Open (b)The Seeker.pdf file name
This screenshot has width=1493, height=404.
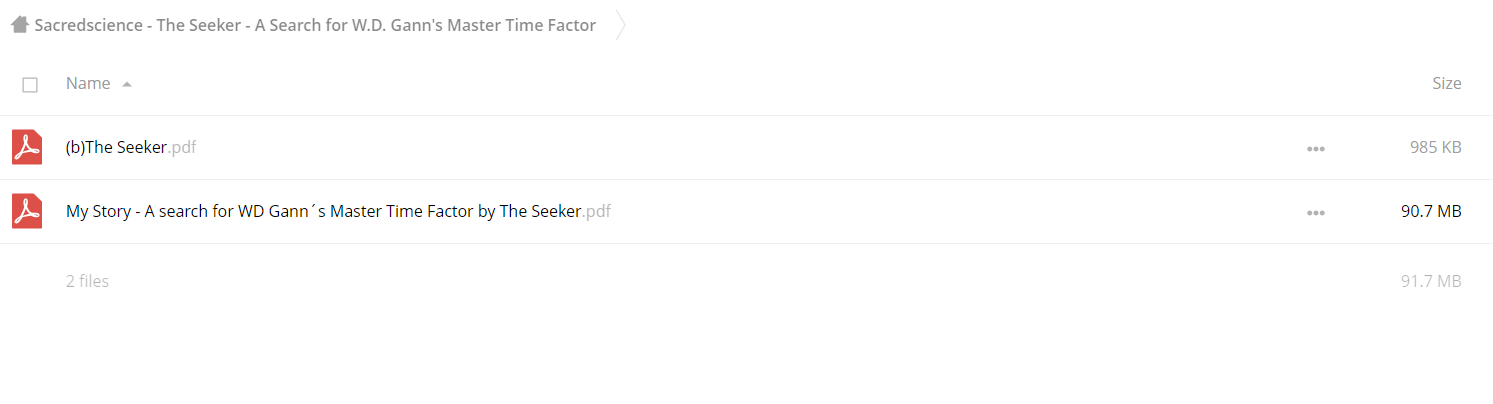[131, 147]
